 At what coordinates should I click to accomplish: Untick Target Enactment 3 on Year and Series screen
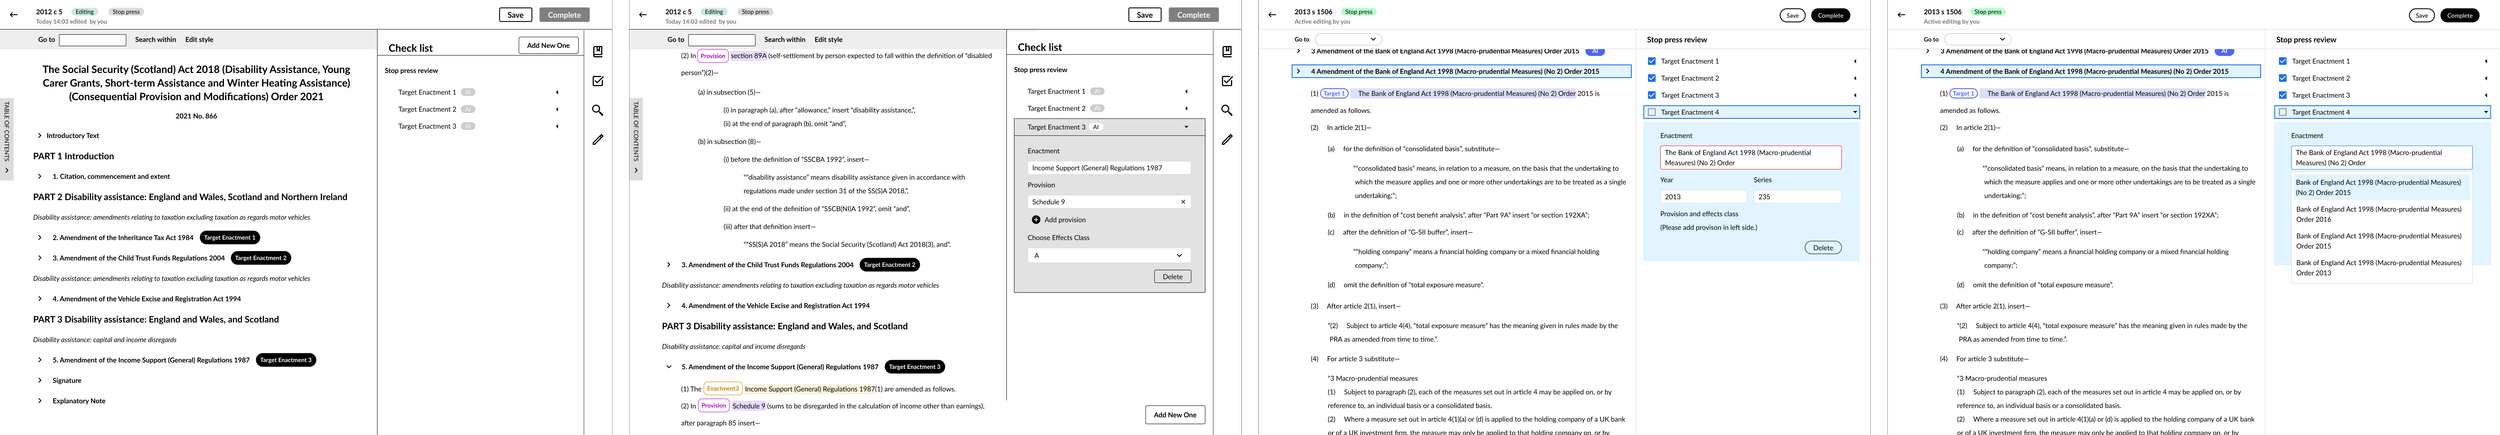1652,95
